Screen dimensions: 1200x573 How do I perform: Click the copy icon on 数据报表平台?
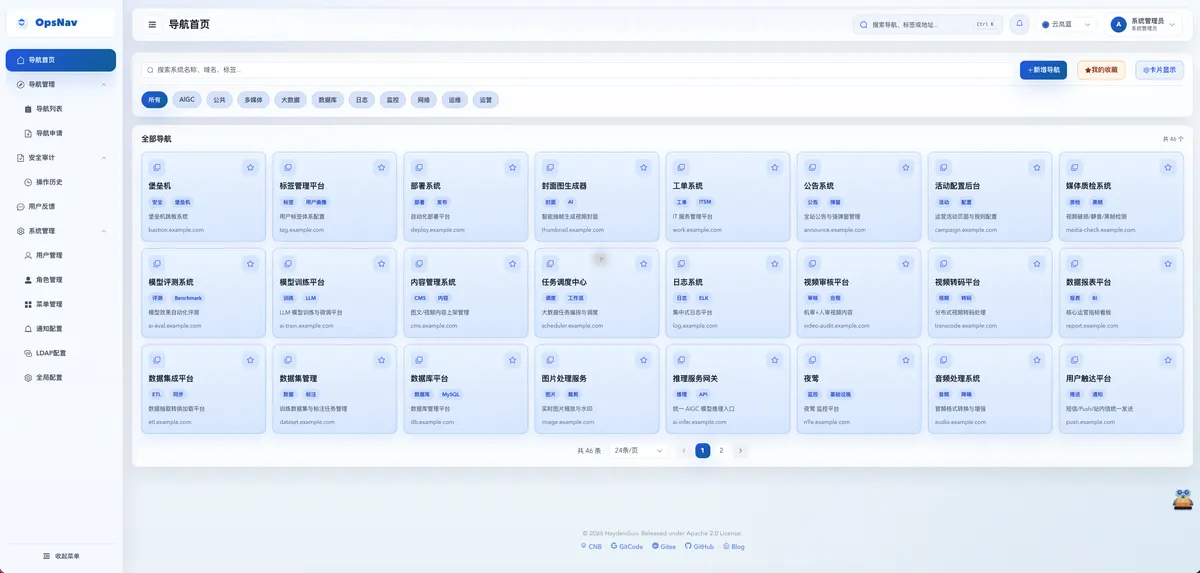[1074, 264]
